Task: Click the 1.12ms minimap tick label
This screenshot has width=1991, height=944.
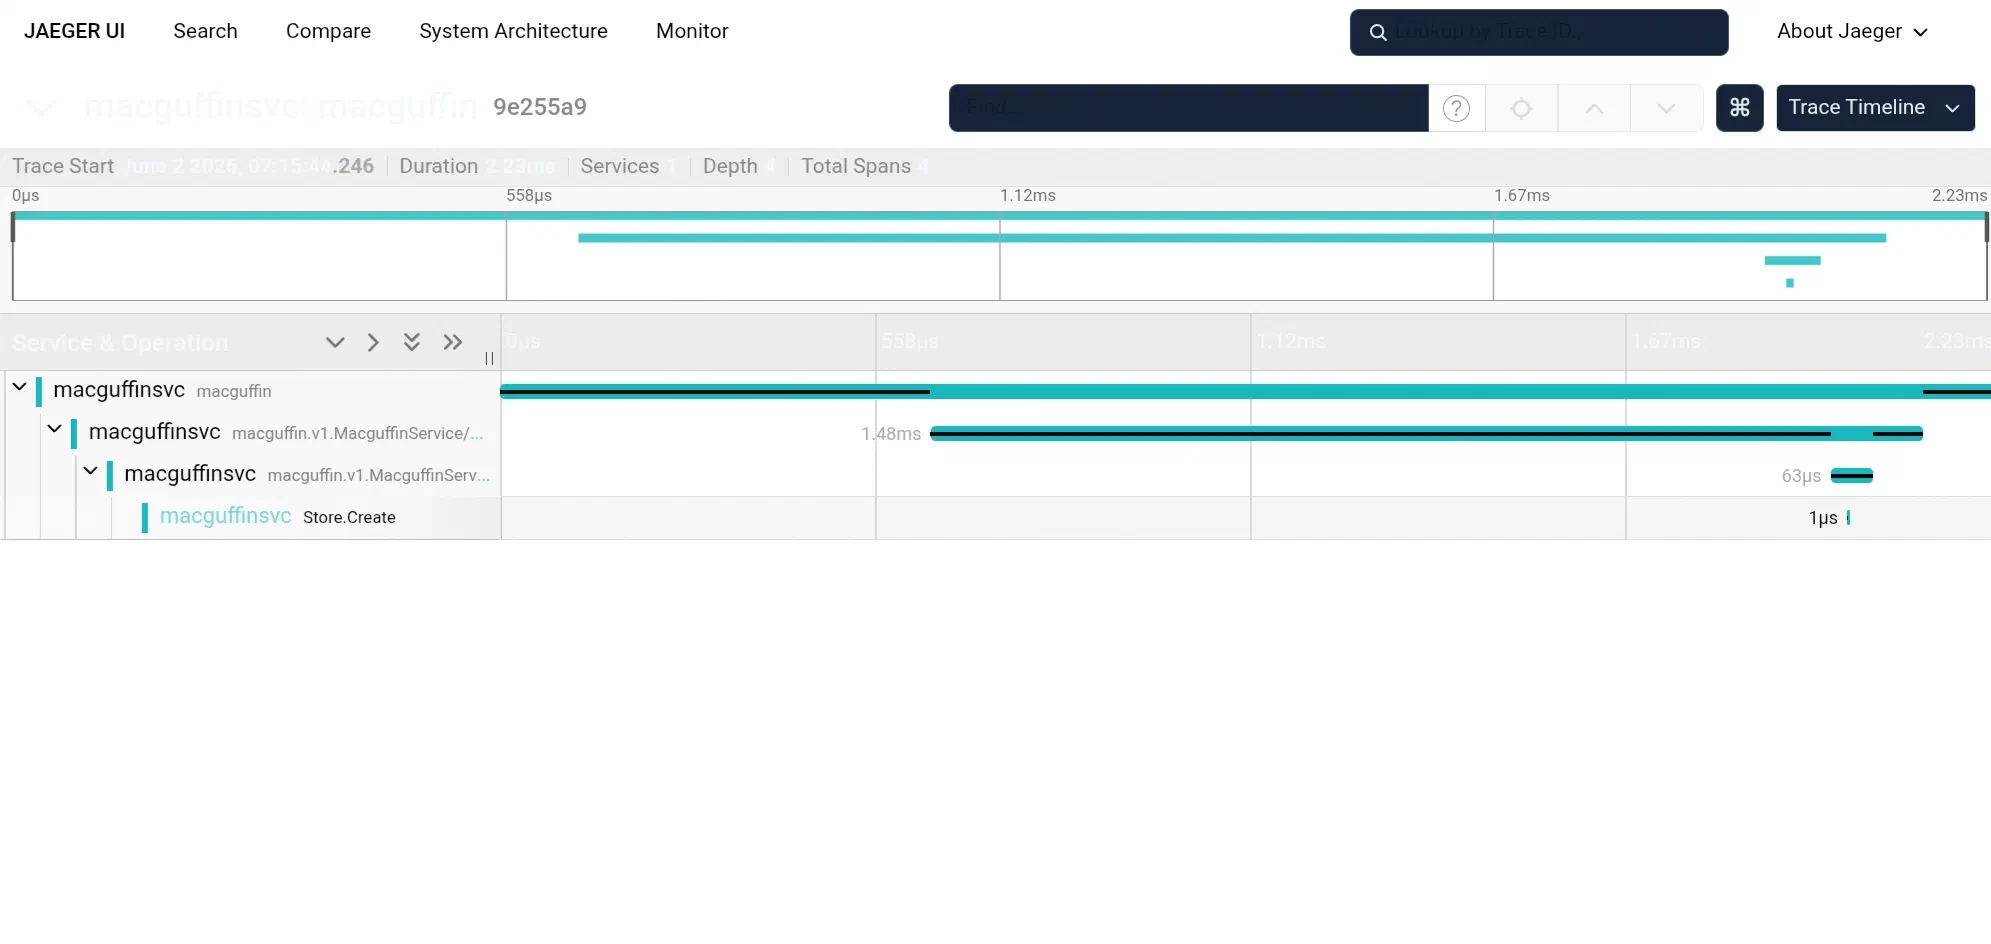Action: [x=1028, y=195]
